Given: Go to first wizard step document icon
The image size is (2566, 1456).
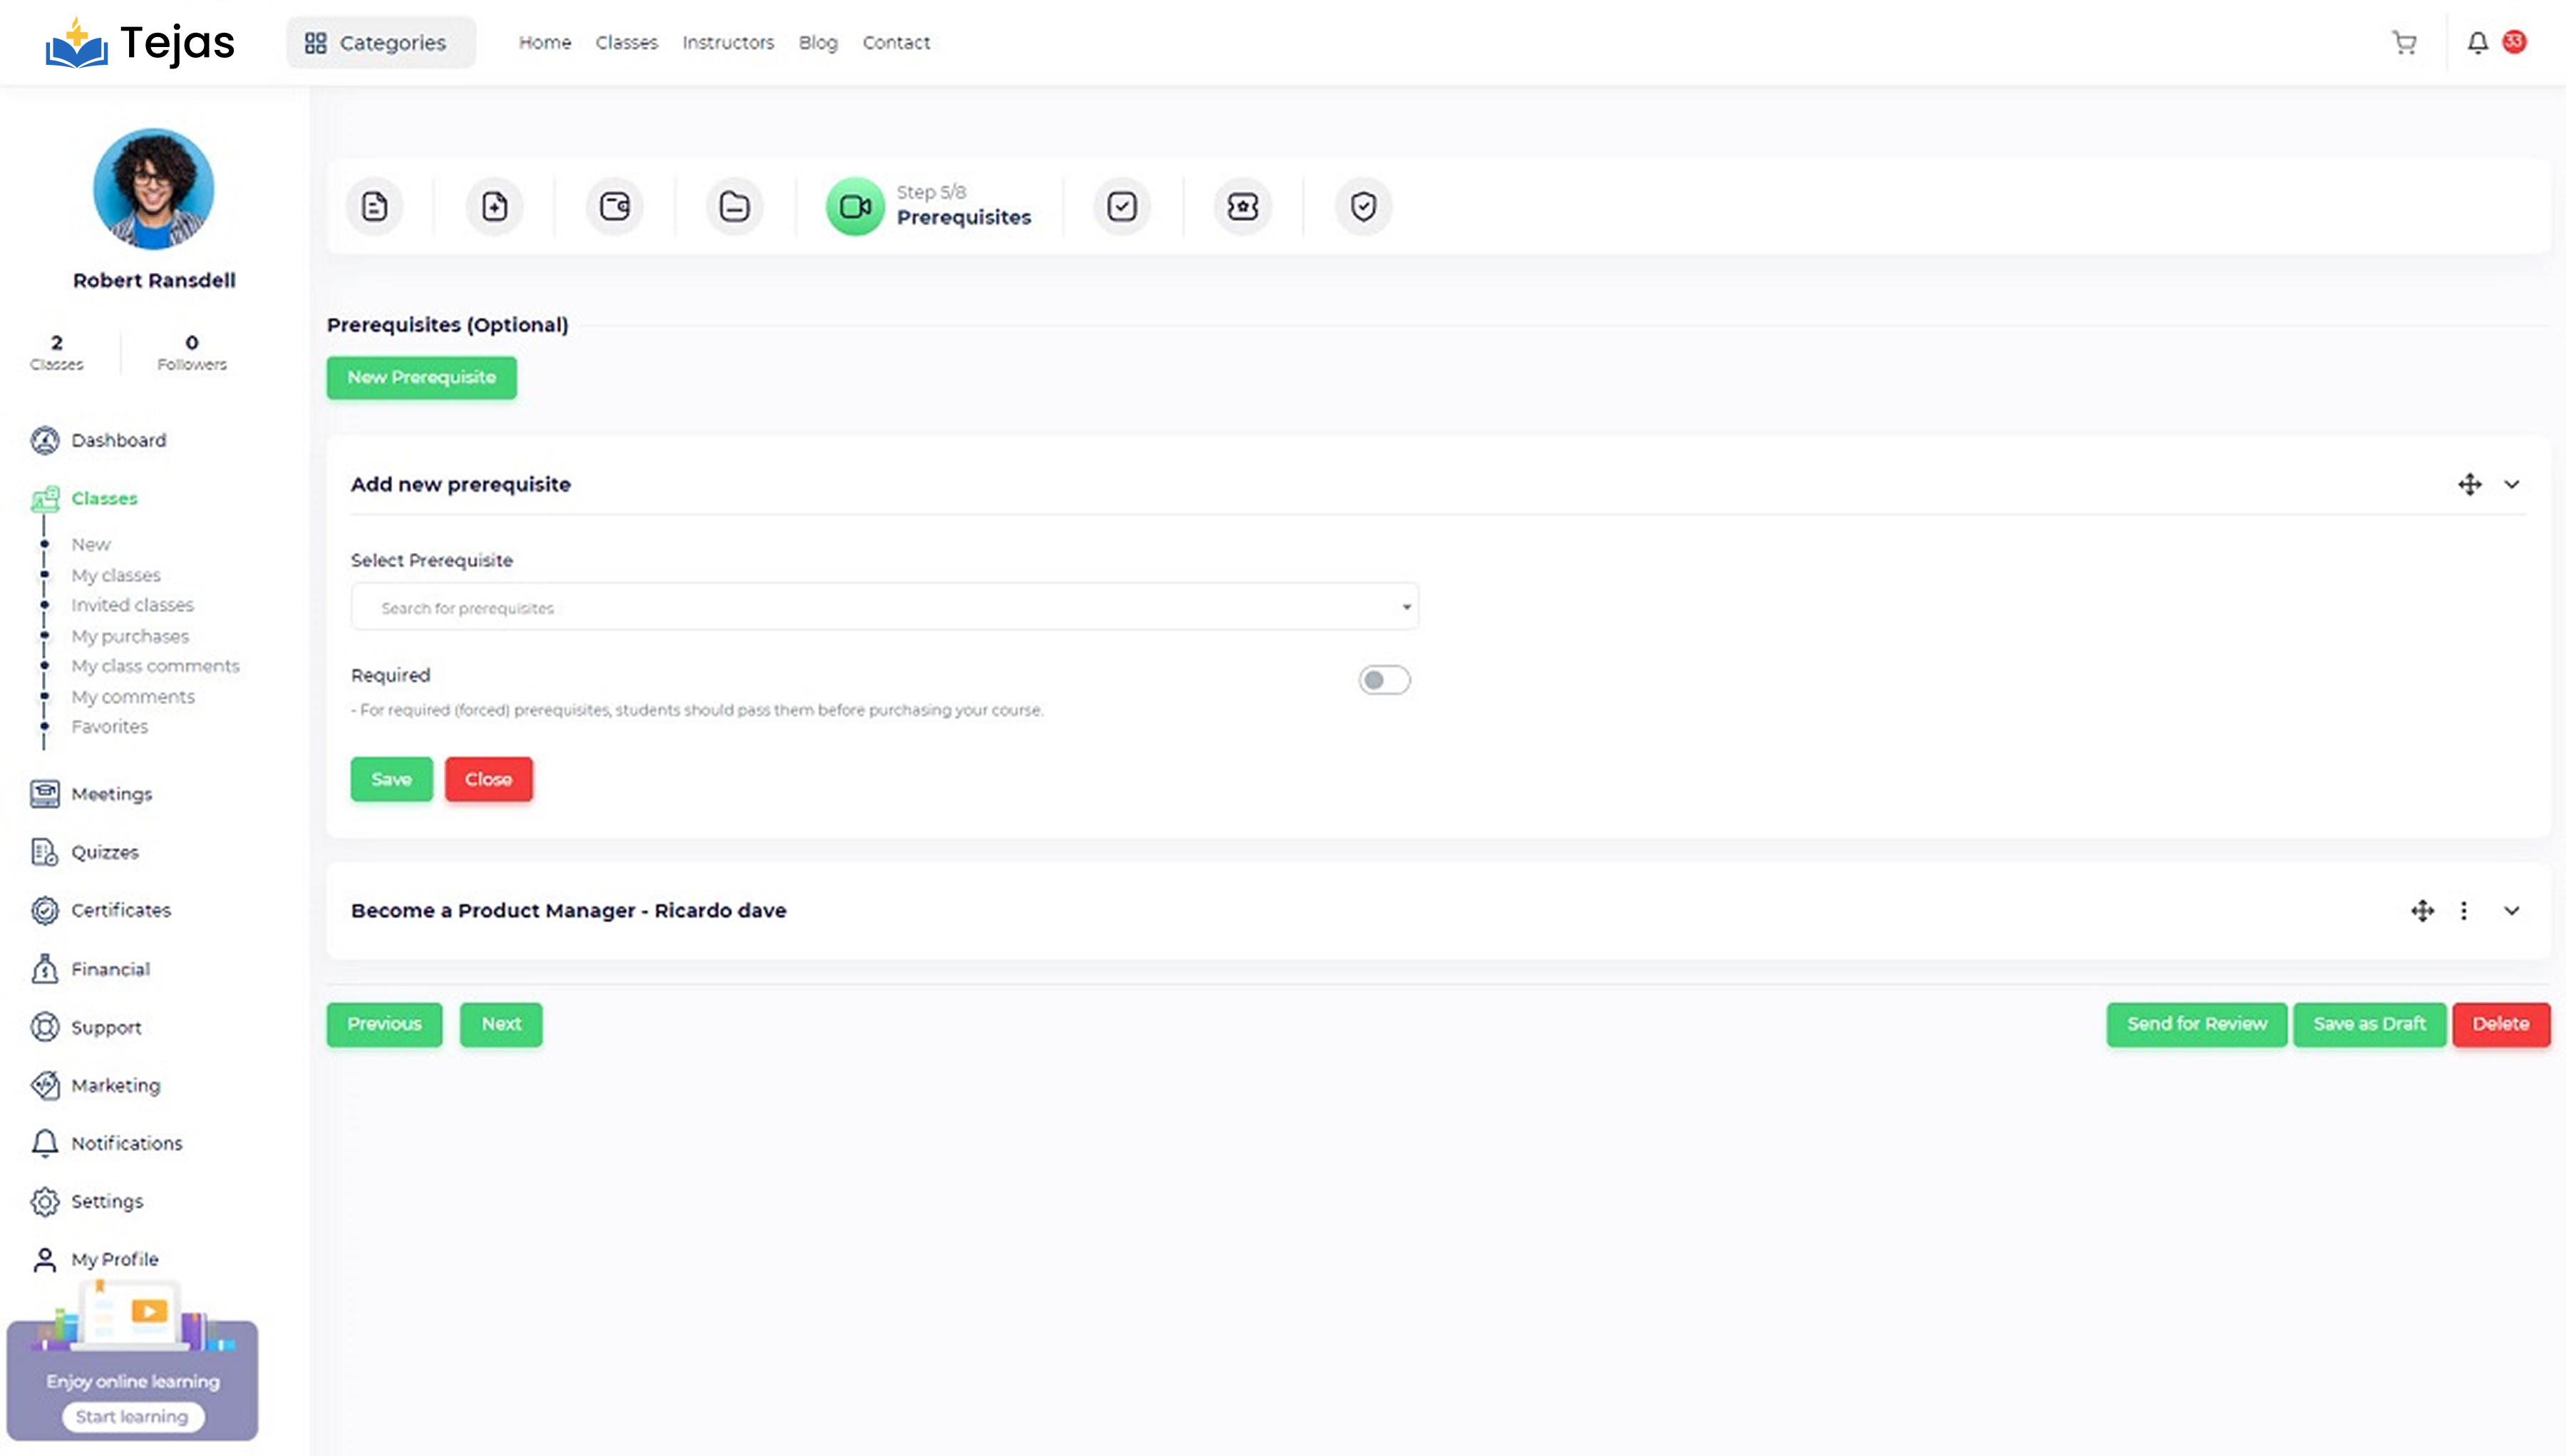Looking at the screenshot, I should [x=374, y=207].
